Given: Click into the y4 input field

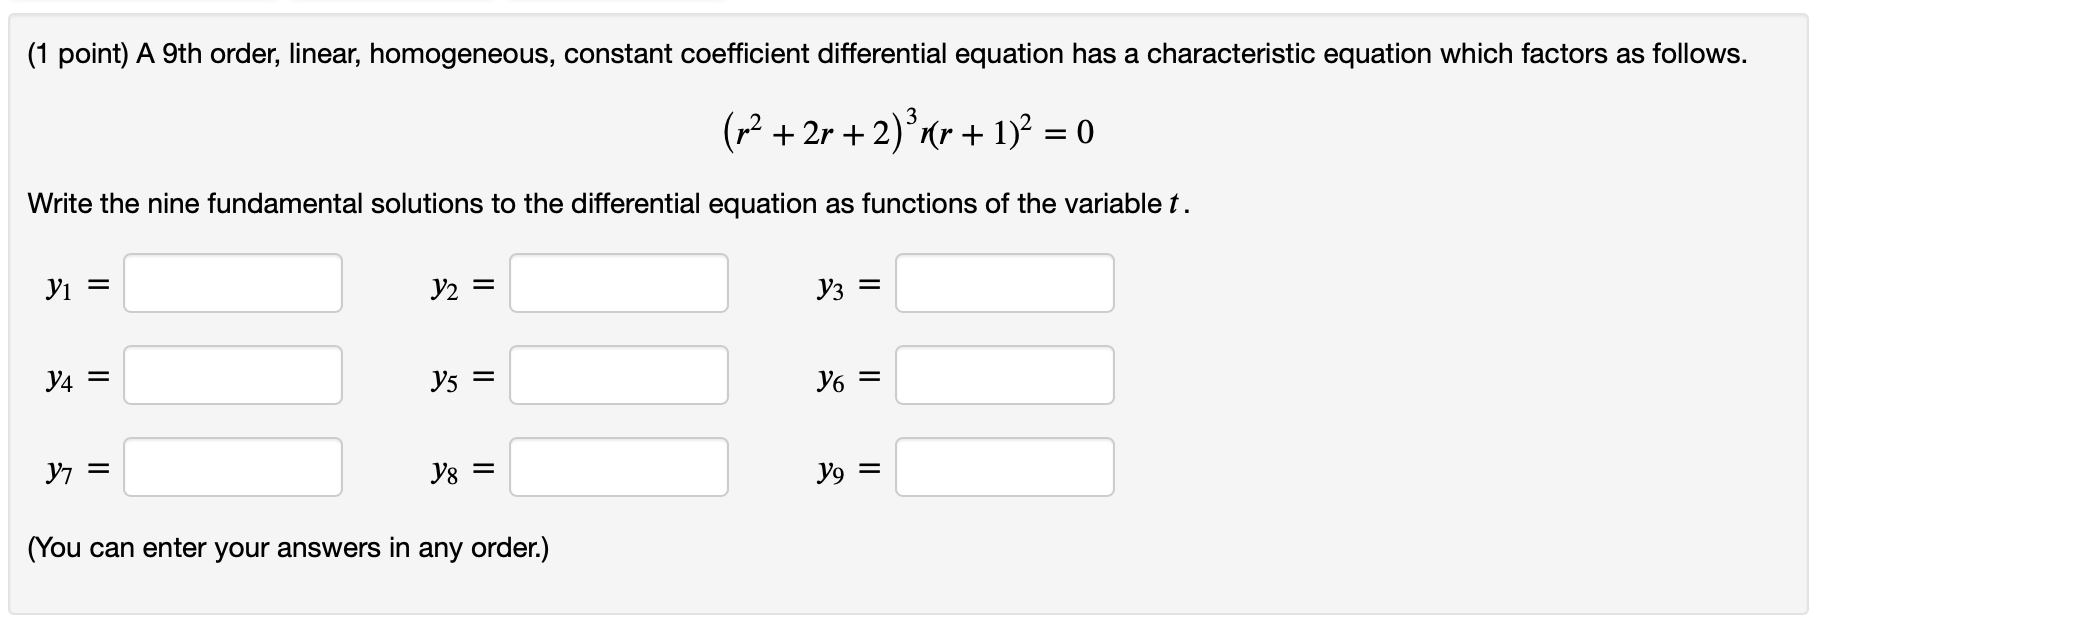Looking at the screenshot, I should click(233, 375).
